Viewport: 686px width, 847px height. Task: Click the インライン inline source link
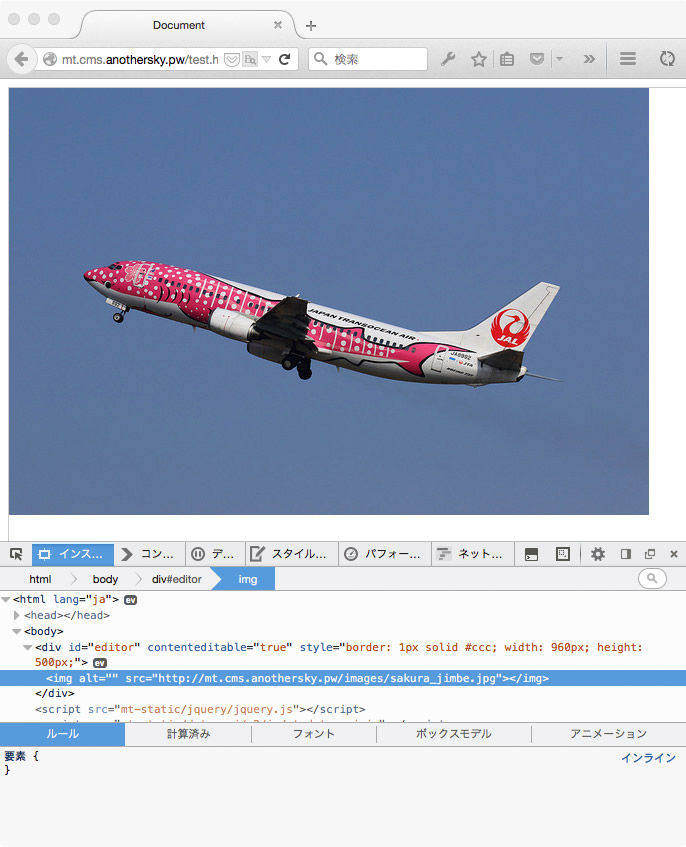coord(648,758)
